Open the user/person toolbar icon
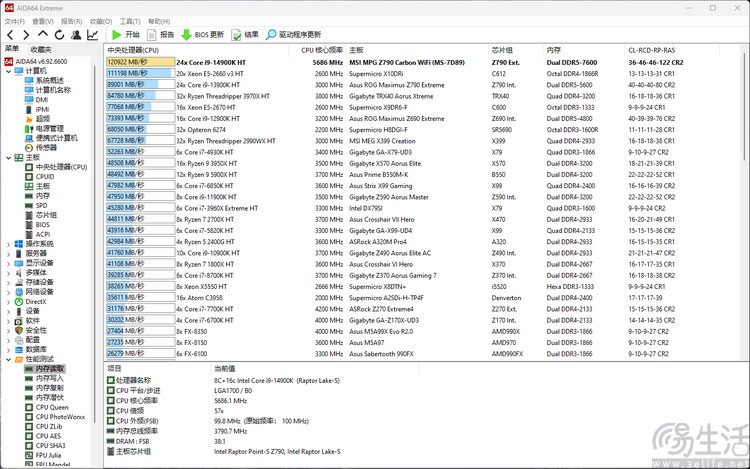750x469 pixels. 76,34
